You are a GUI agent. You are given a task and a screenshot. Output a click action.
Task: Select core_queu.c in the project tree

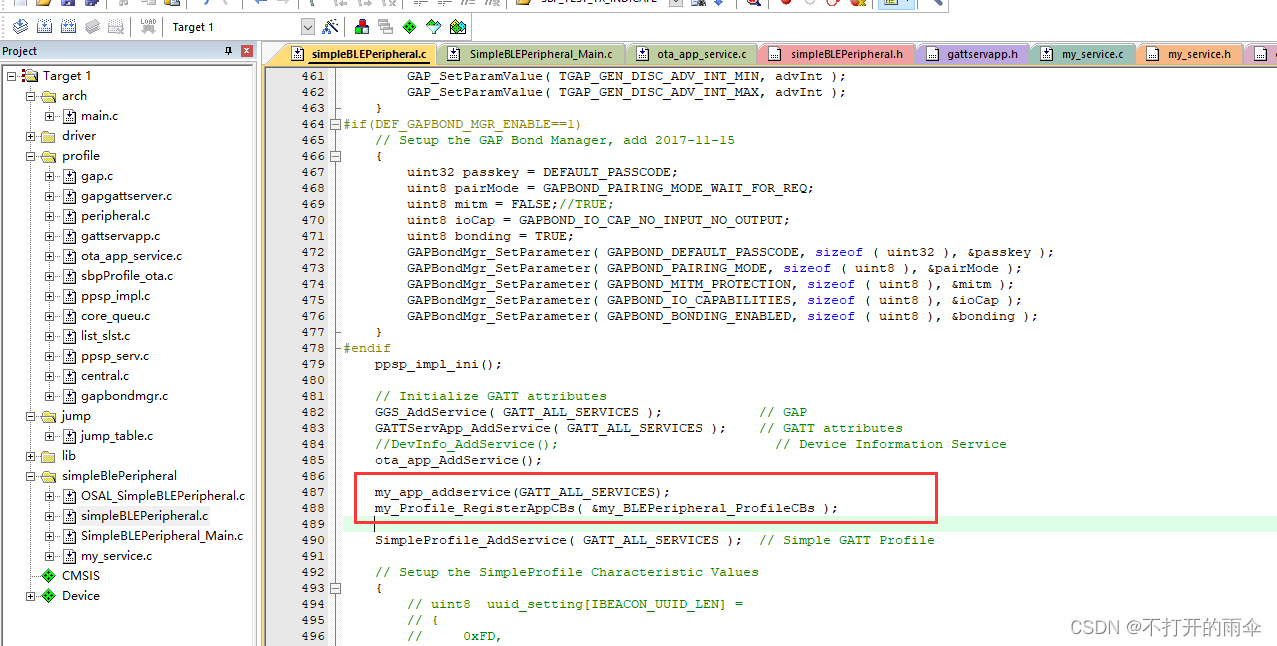click(x=116, y=316)
